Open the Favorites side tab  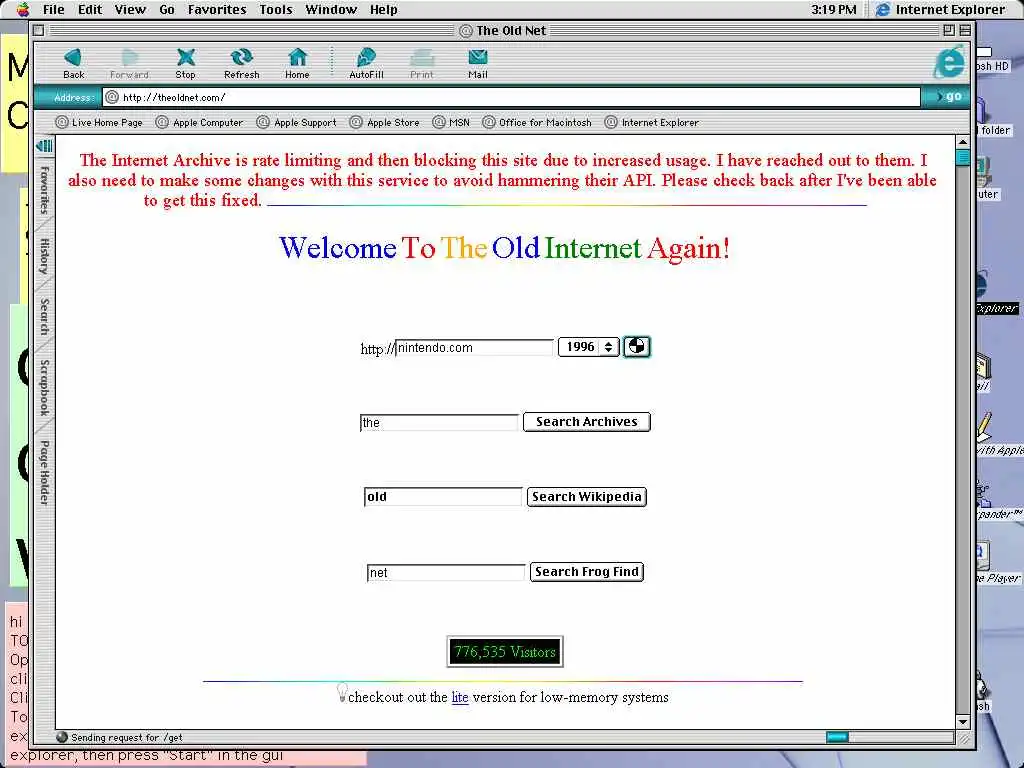pyautogui.click(x=44, y=189)
